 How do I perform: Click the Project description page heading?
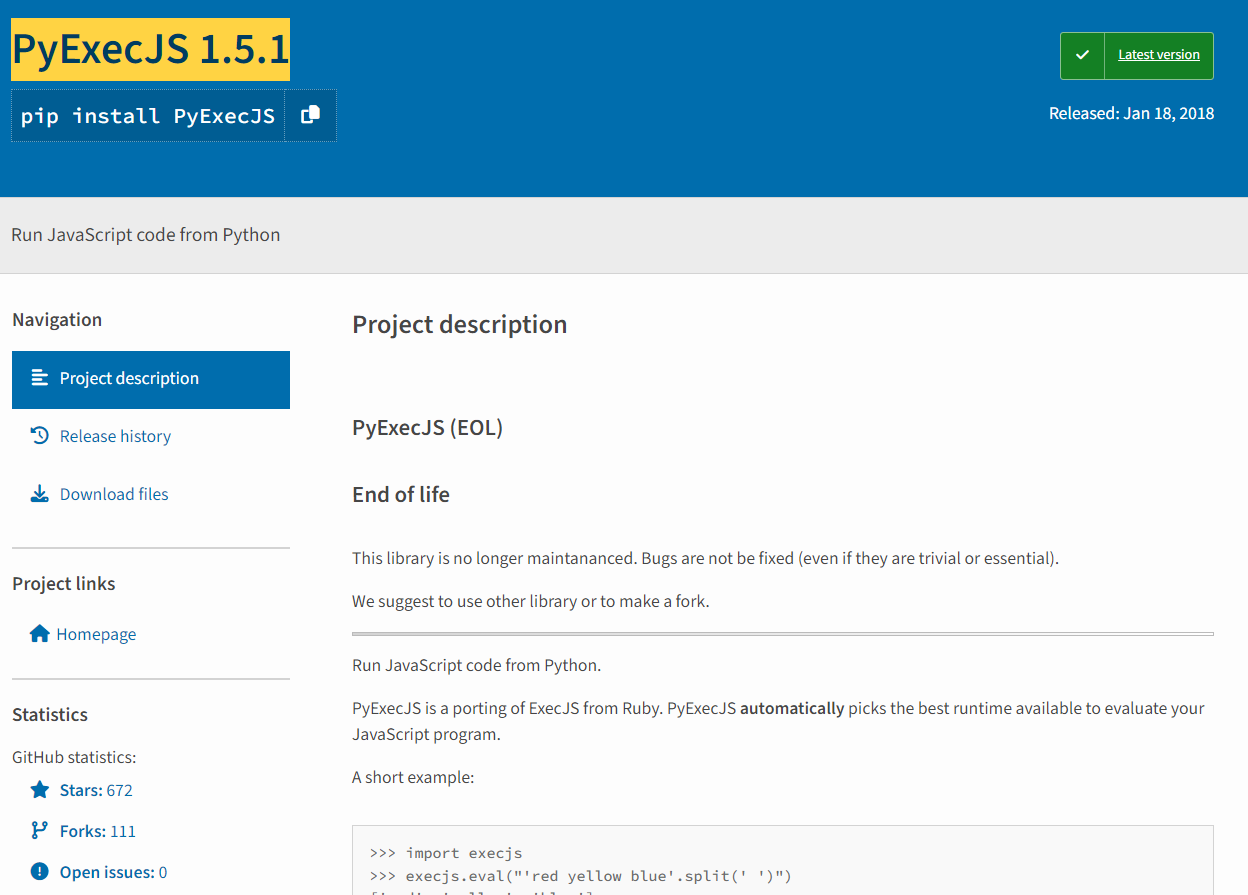click(459, 324)
